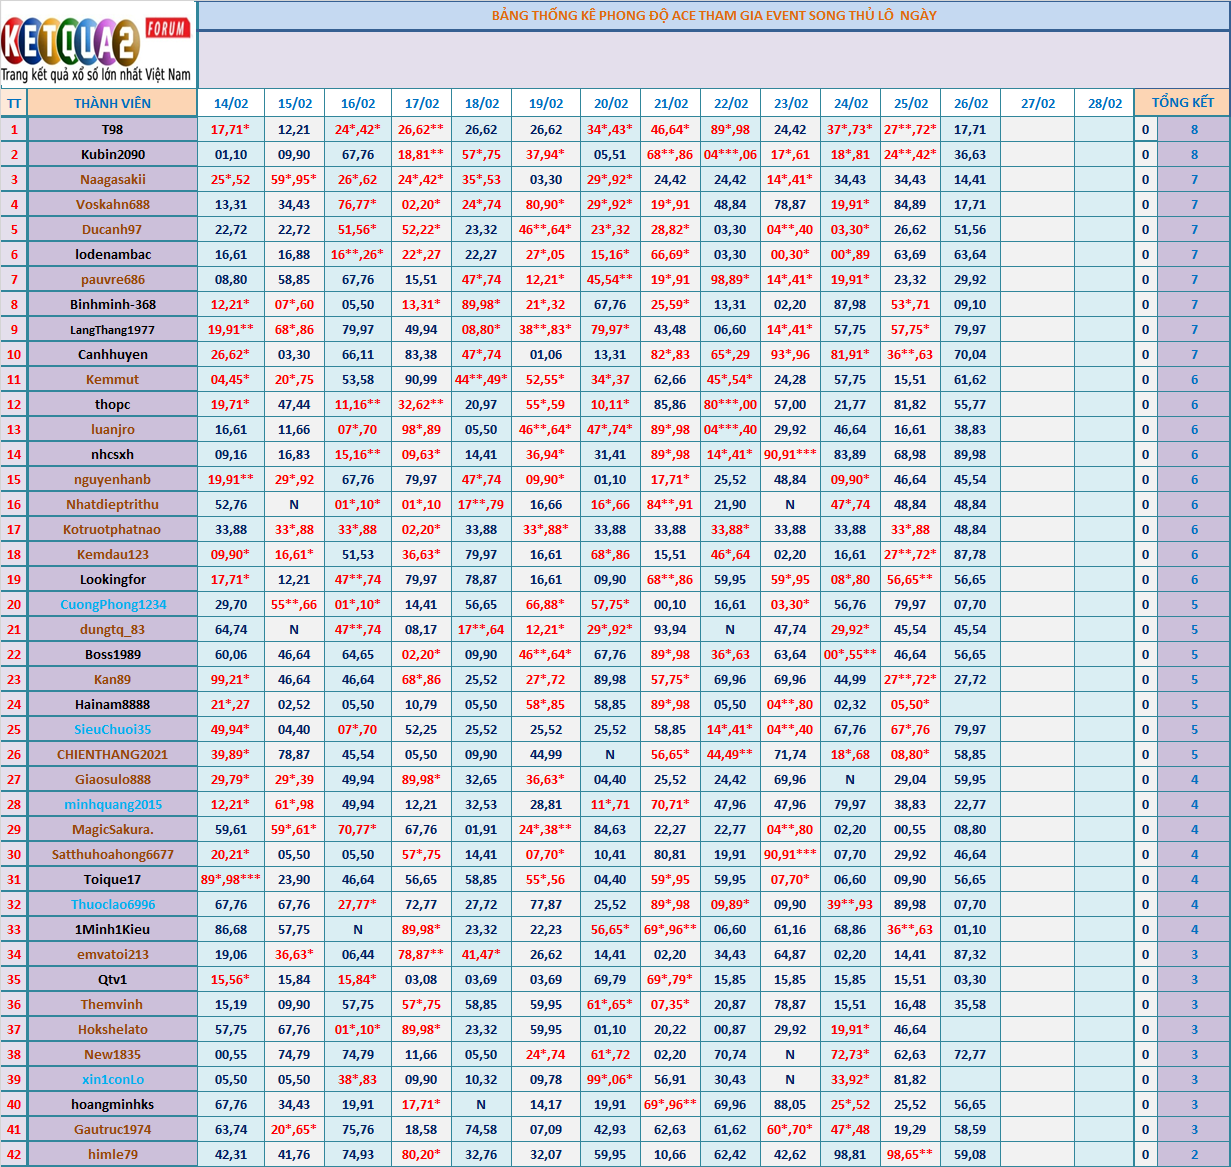
Task: Click the '22/02' date header
Action: pyautogui.click(x=730, y=103)
